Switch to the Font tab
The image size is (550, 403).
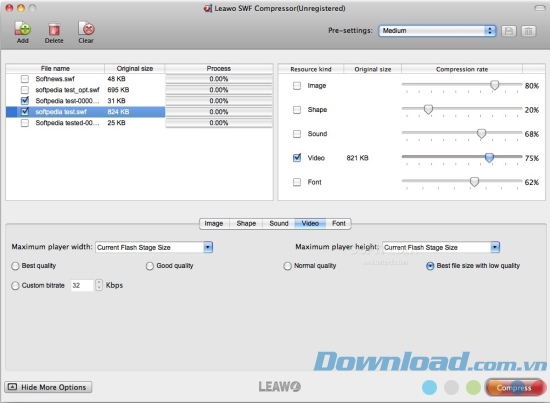338,223
